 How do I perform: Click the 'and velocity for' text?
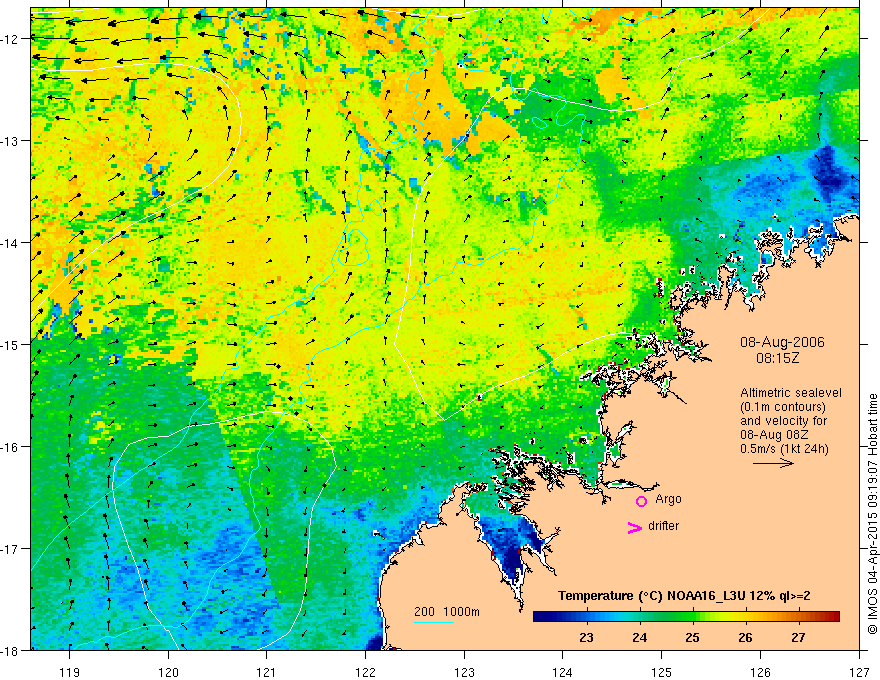(783, 421)
